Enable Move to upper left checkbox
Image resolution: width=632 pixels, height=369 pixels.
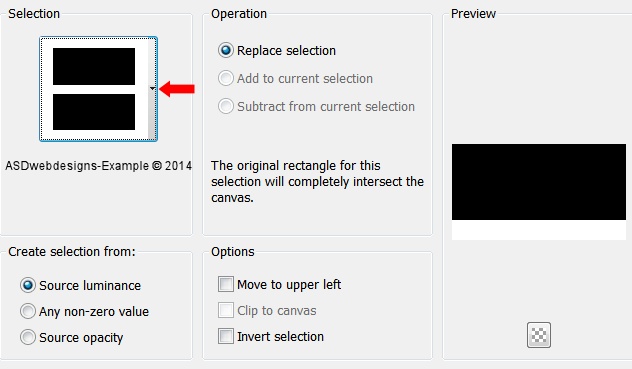[226, 284]
